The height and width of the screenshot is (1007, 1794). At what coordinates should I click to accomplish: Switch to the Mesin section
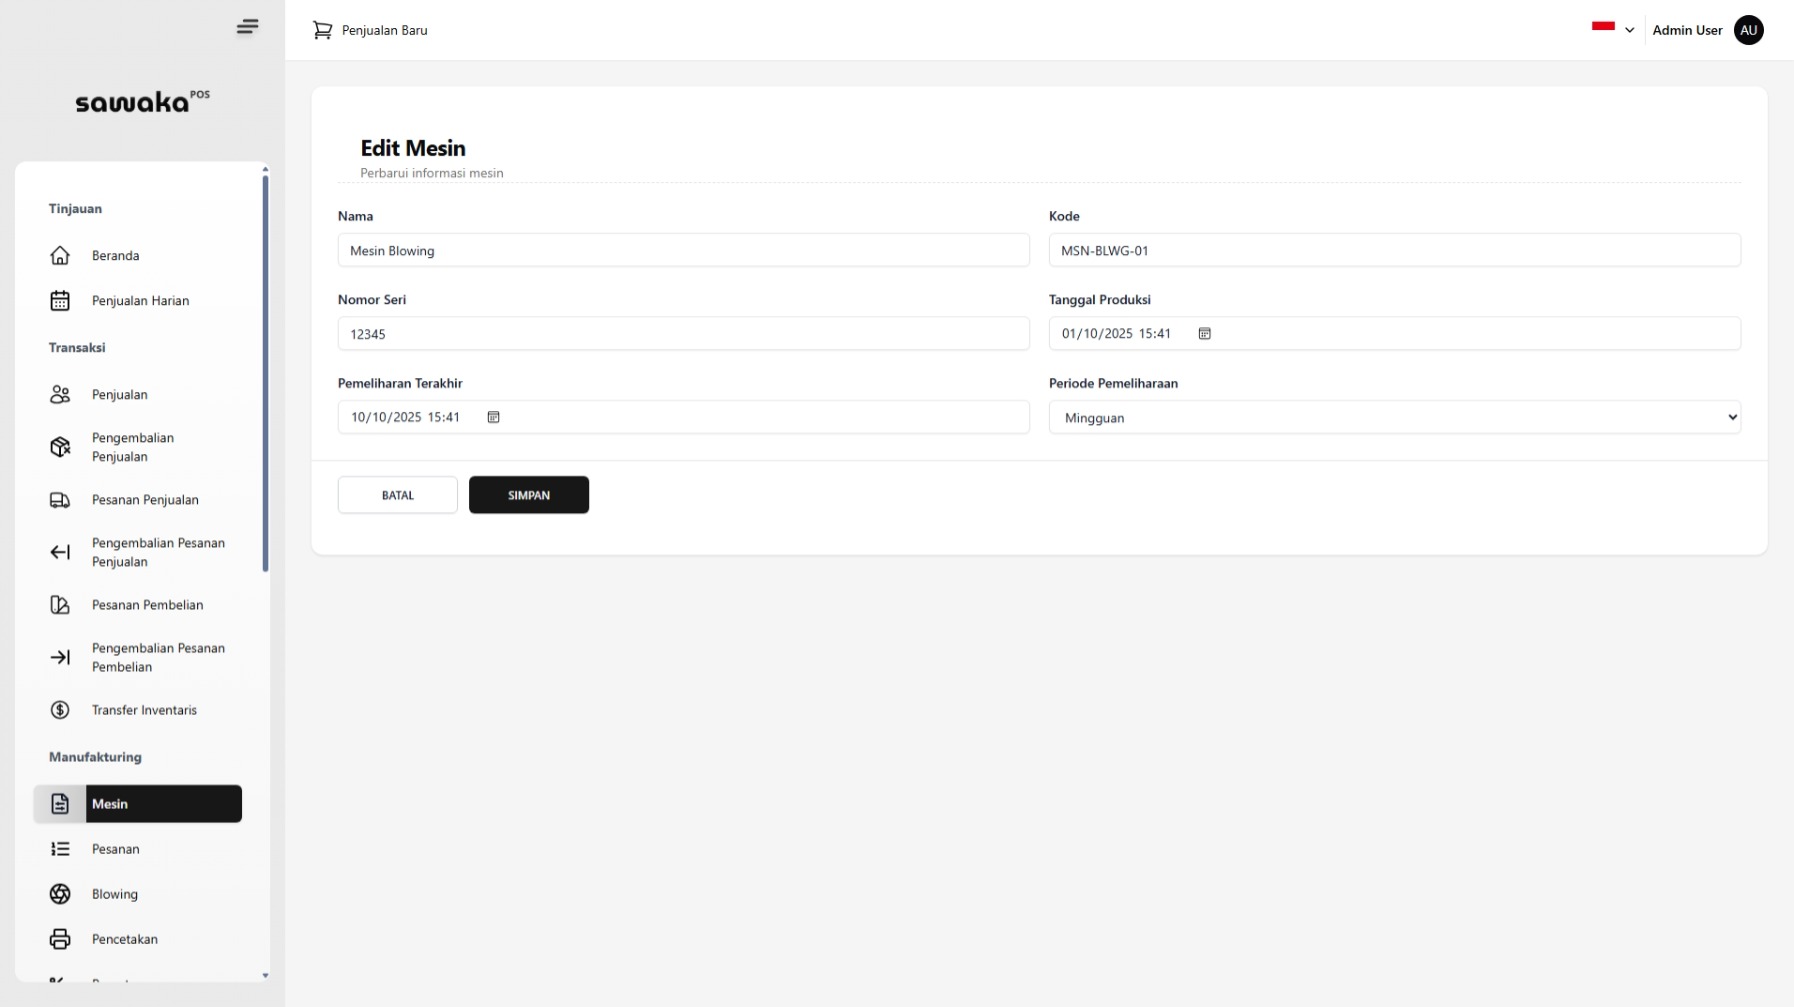pos(138,804)
